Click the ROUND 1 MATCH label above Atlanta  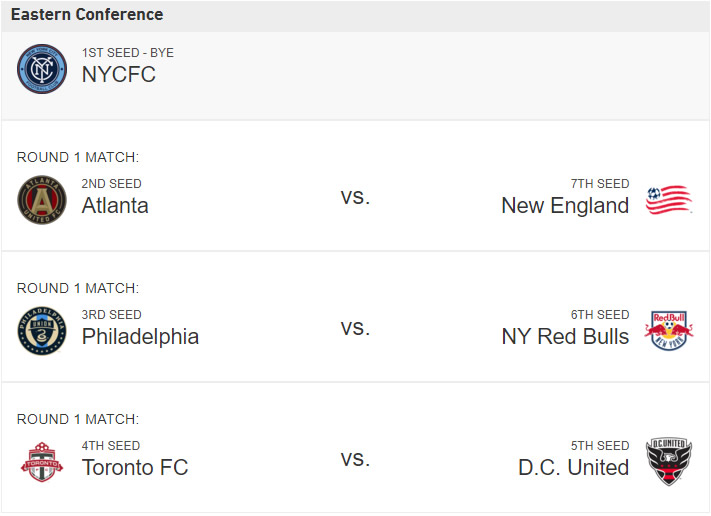78,157
